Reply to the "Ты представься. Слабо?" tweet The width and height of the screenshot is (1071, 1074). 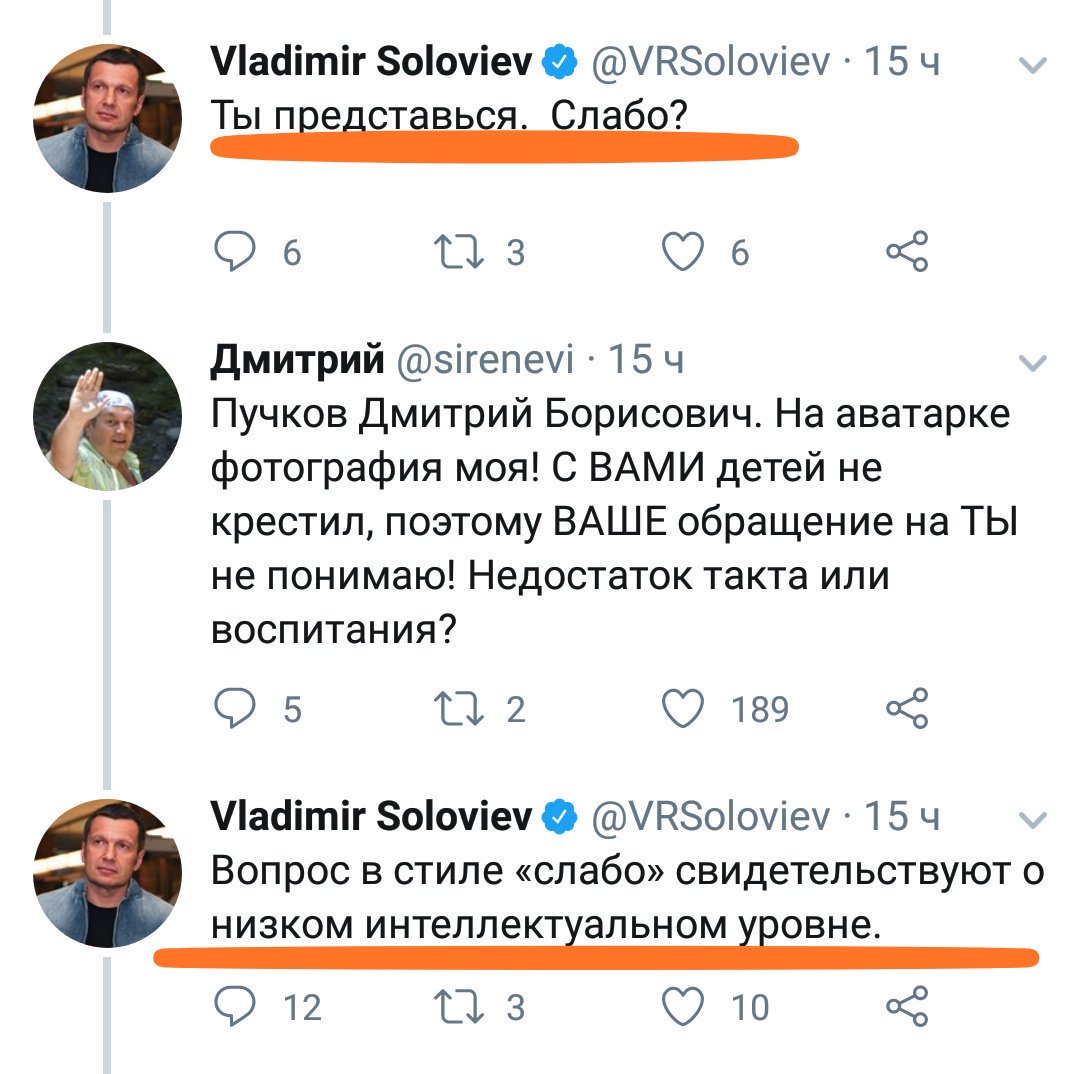pyautogui.click(x=235, y=252)
